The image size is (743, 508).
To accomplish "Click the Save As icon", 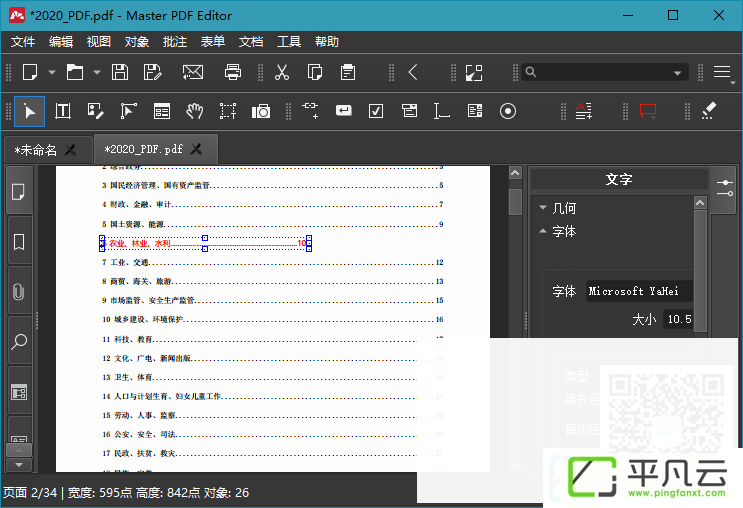I will coord(152,73).
